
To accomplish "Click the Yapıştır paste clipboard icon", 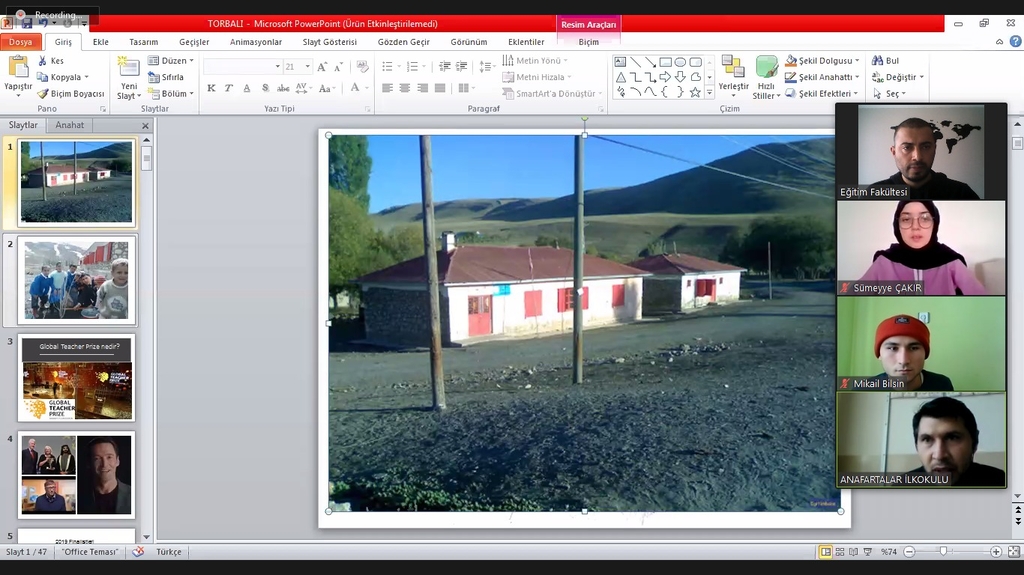I will point(18,67).
